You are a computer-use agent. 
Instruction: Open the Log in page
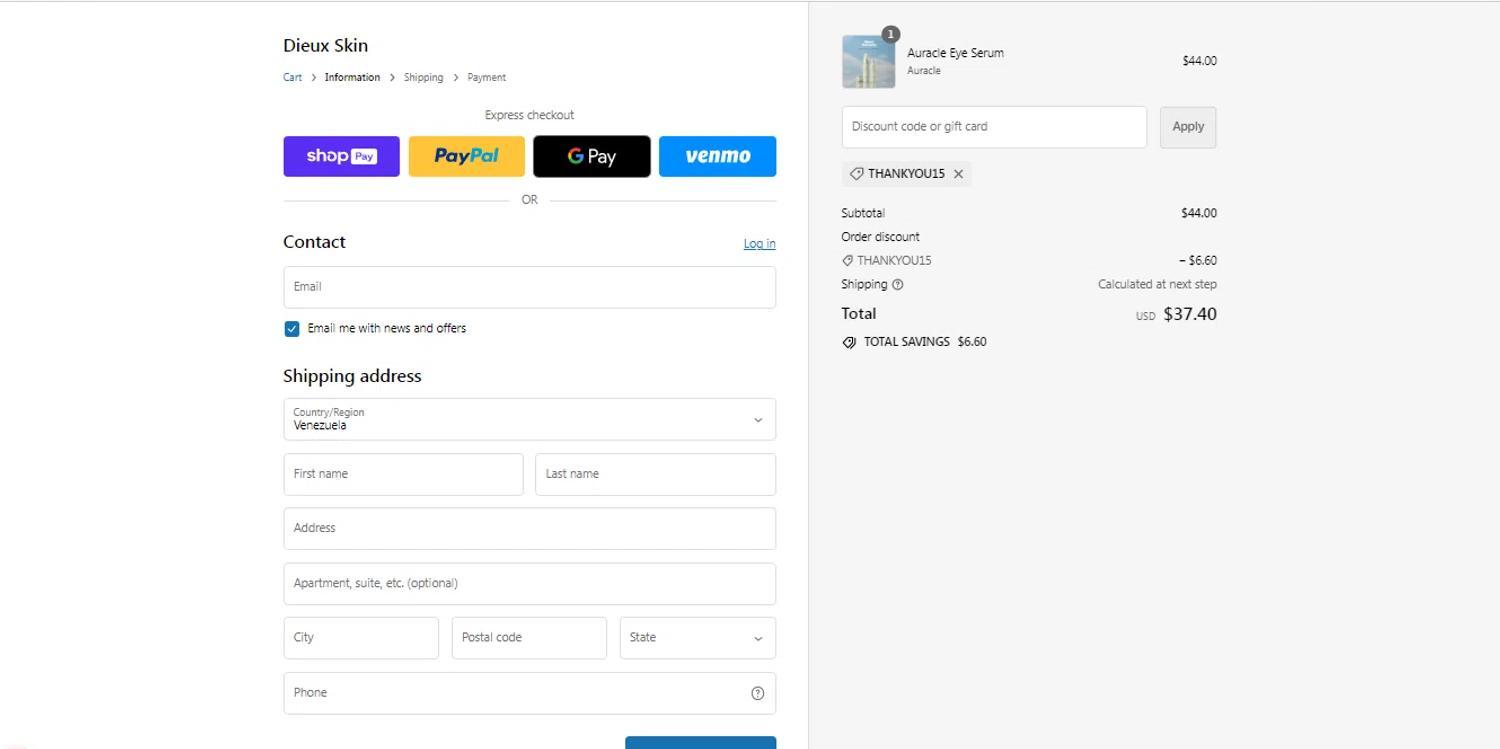(759, 243)
